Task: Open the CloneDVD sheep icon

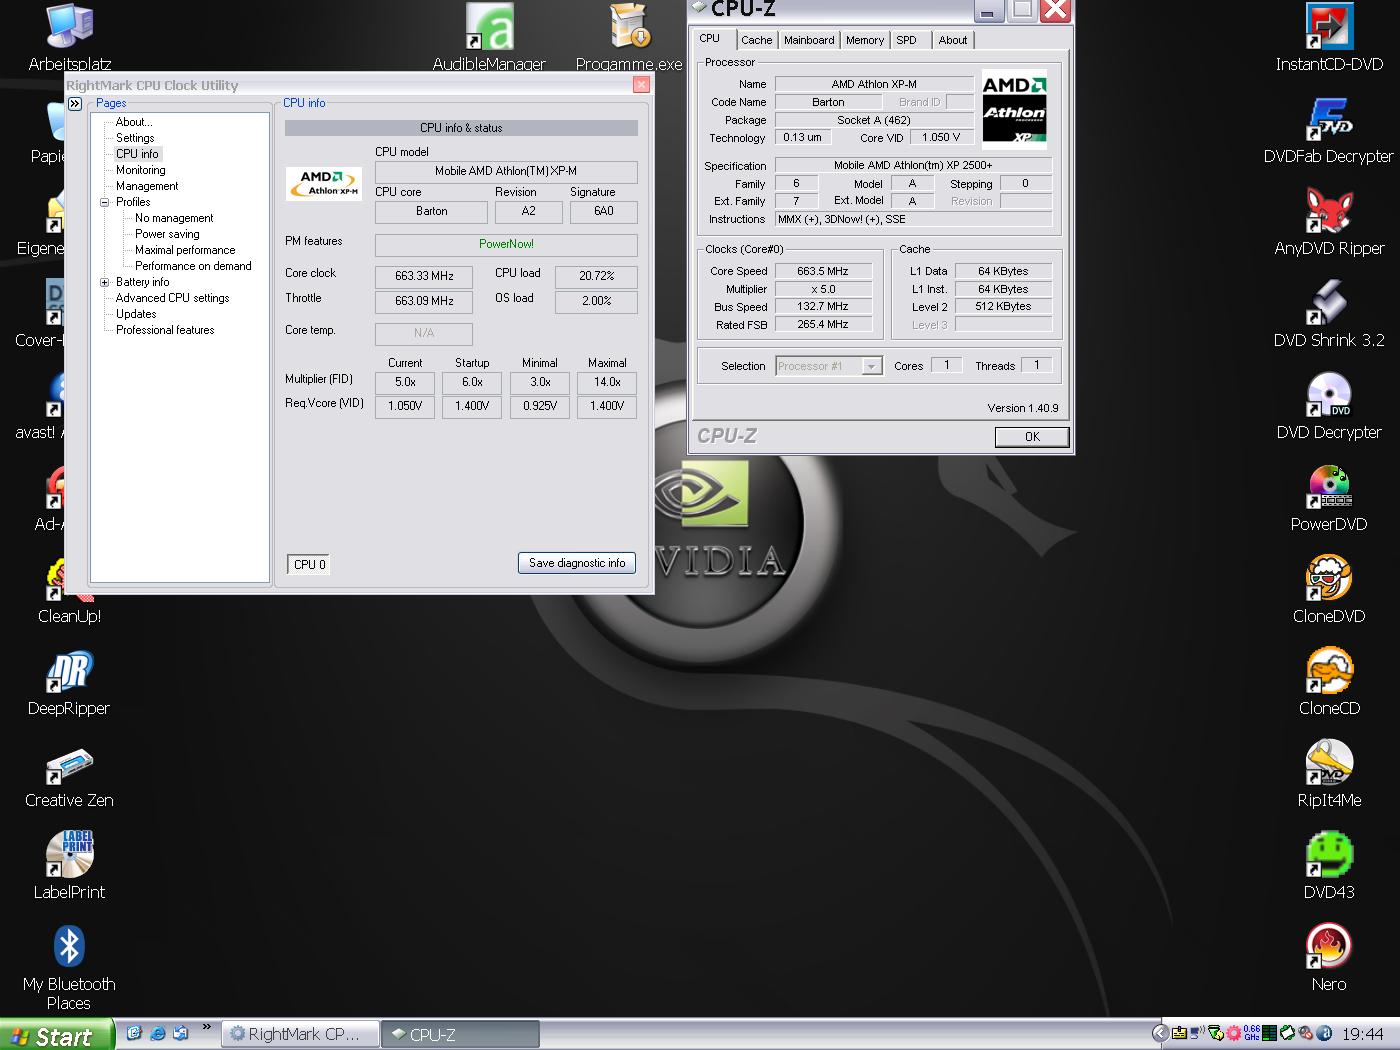Action: [x=1328, y=580]
